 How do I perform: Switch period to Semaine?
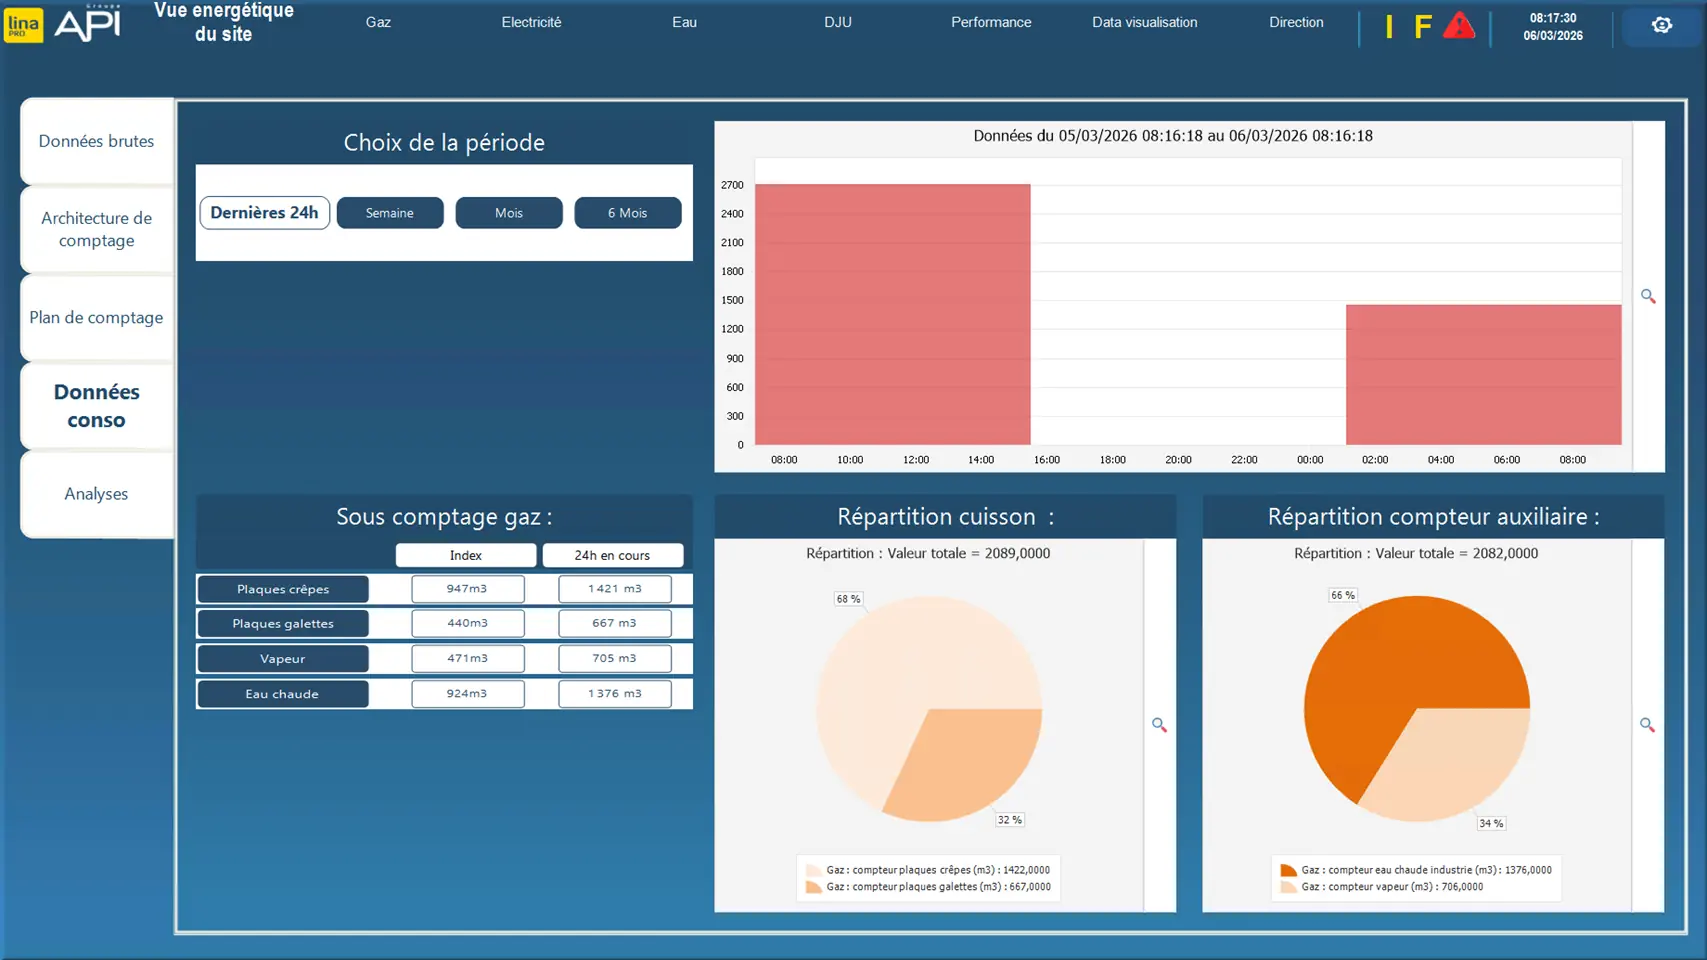coord(389,213)
